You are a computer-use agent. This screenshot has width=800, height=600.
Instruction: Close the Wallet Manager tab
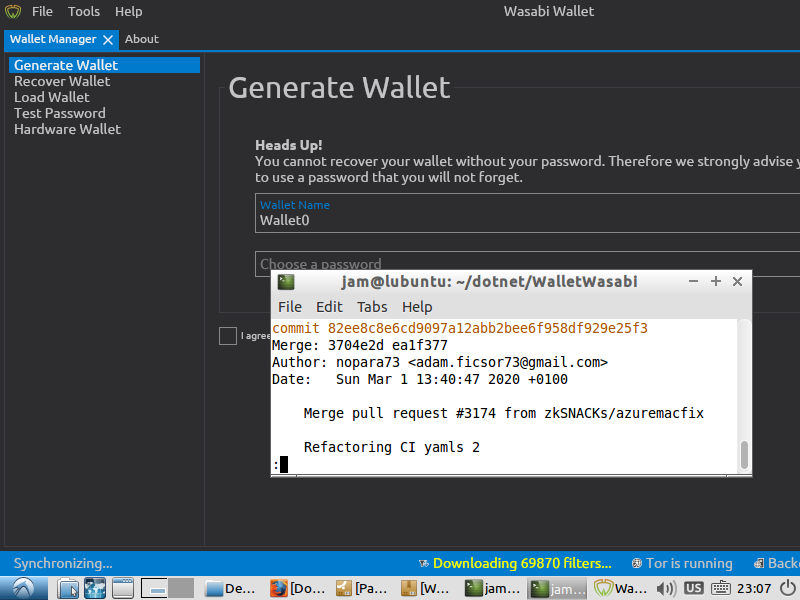point(108,40)
